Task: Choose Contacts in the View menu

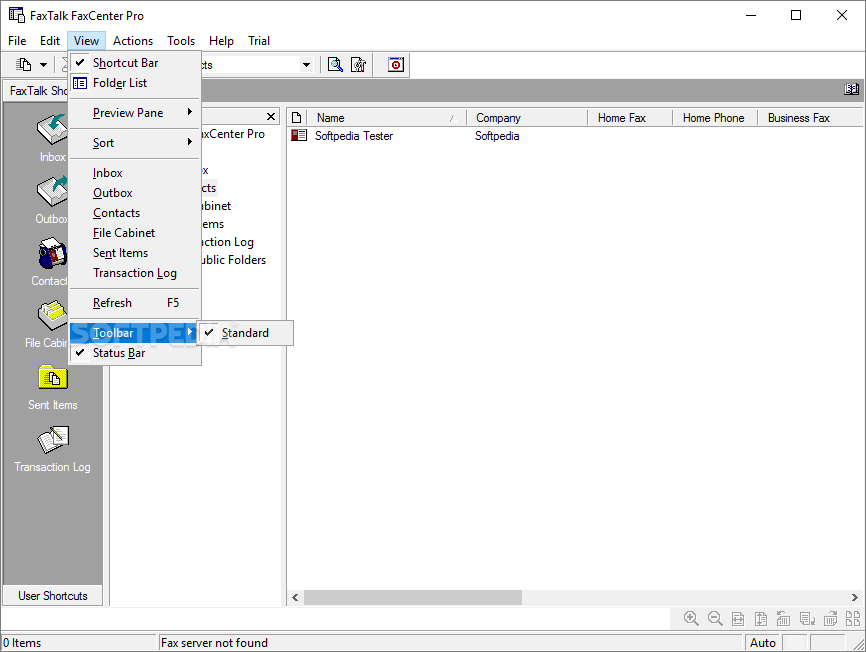Action: 135,213
